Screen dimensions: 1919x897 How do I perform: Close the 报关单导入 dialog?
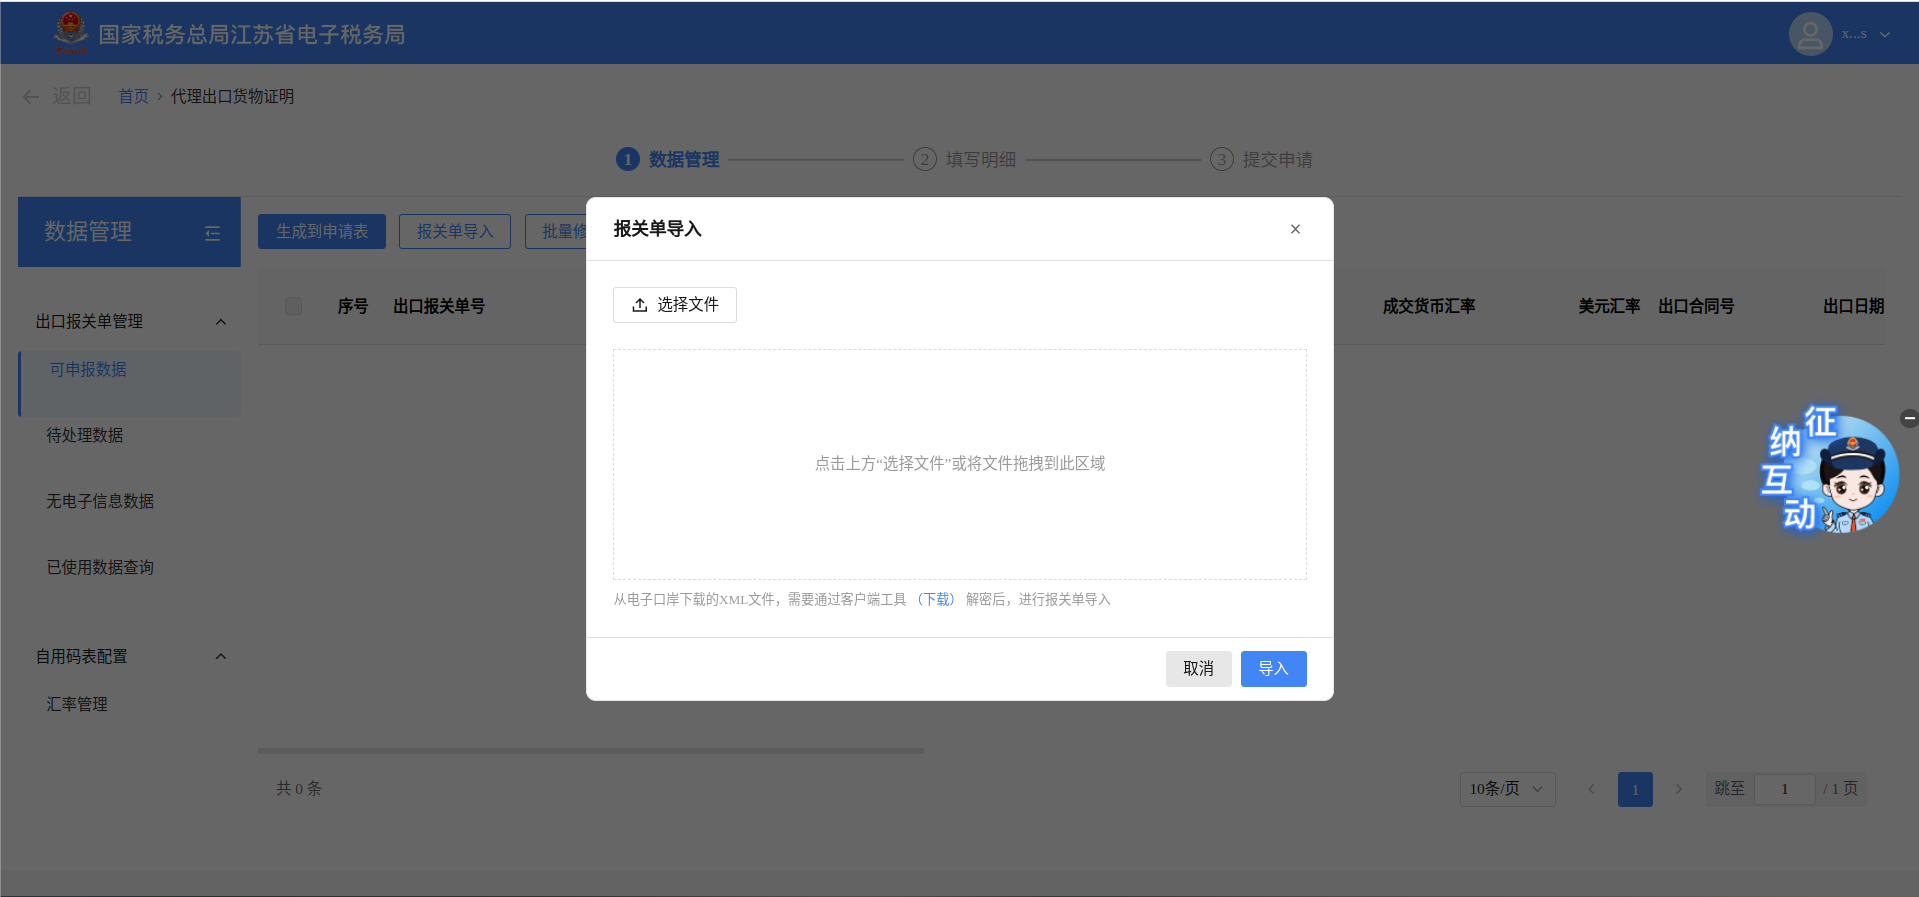coord(1295,229)
